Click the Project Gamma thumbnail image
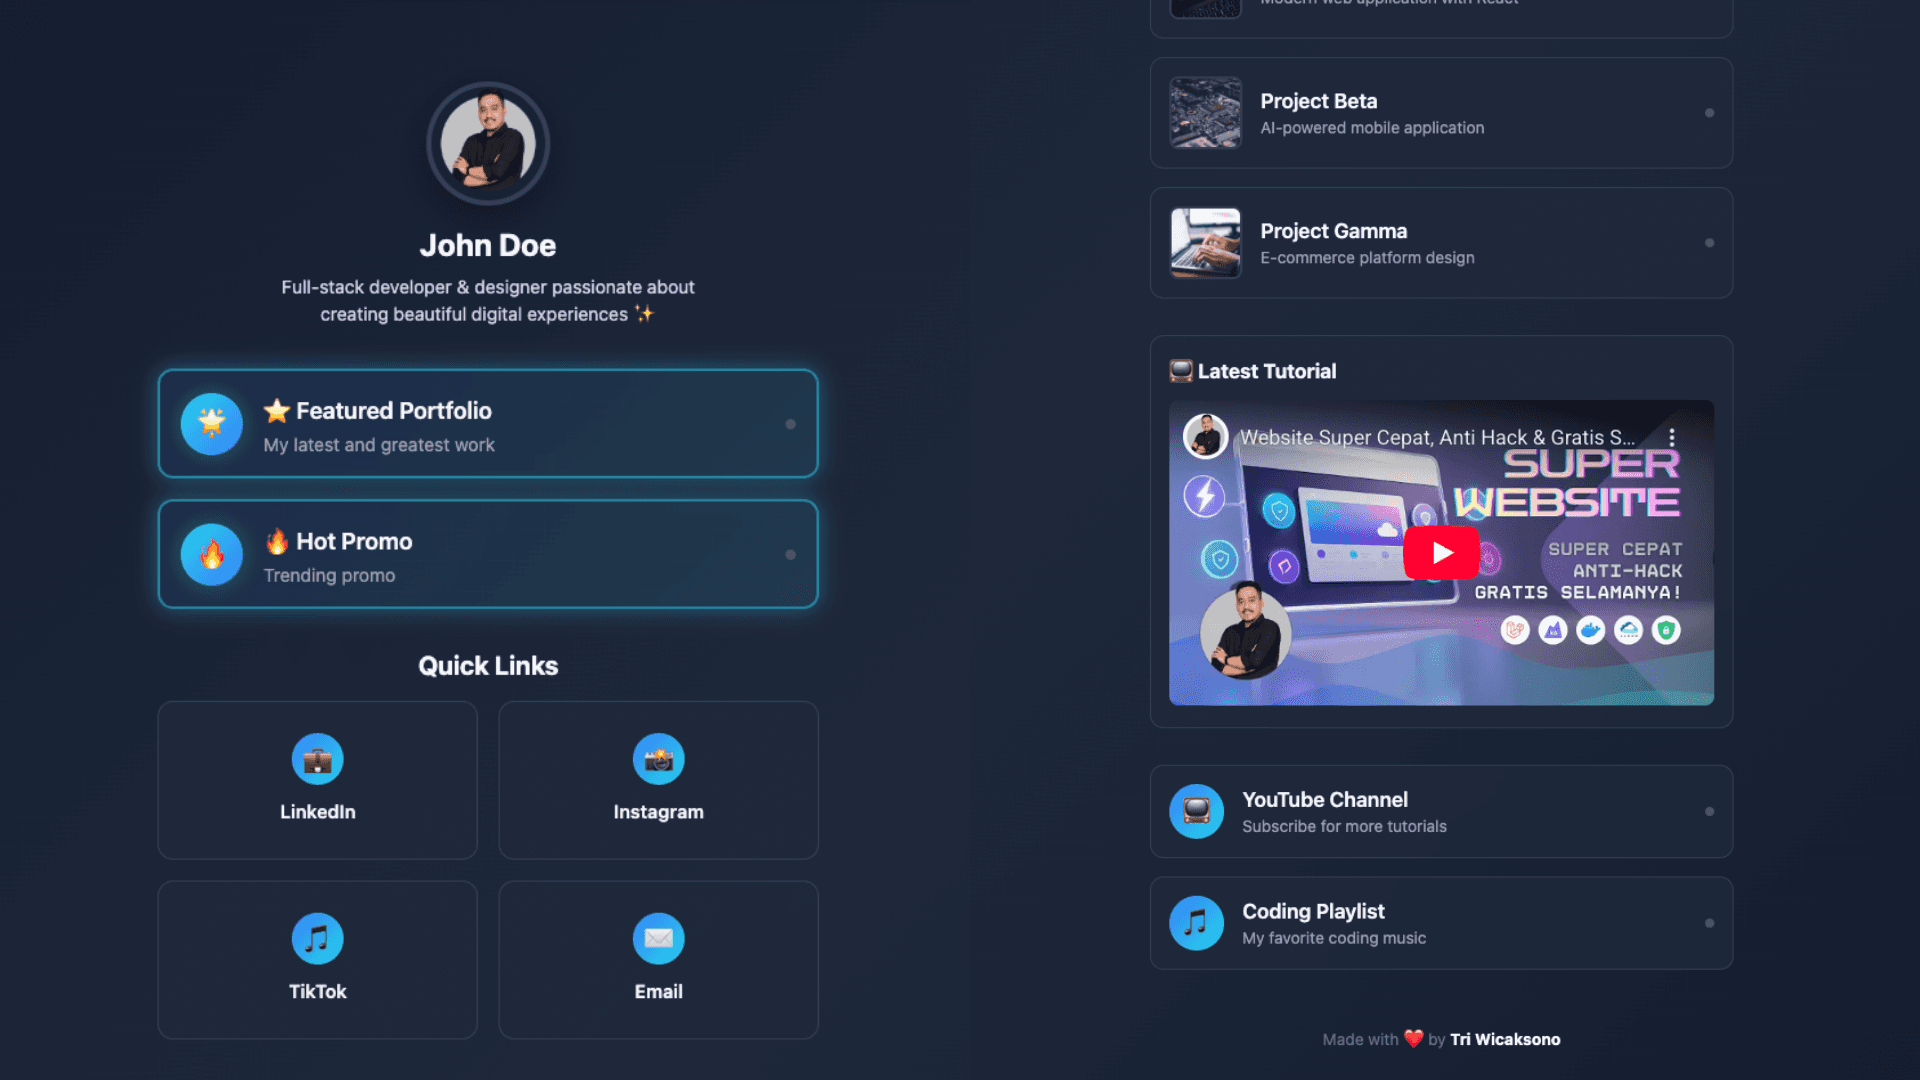Screen dimensions: 1920x1080 click(x=1206, y=243)
